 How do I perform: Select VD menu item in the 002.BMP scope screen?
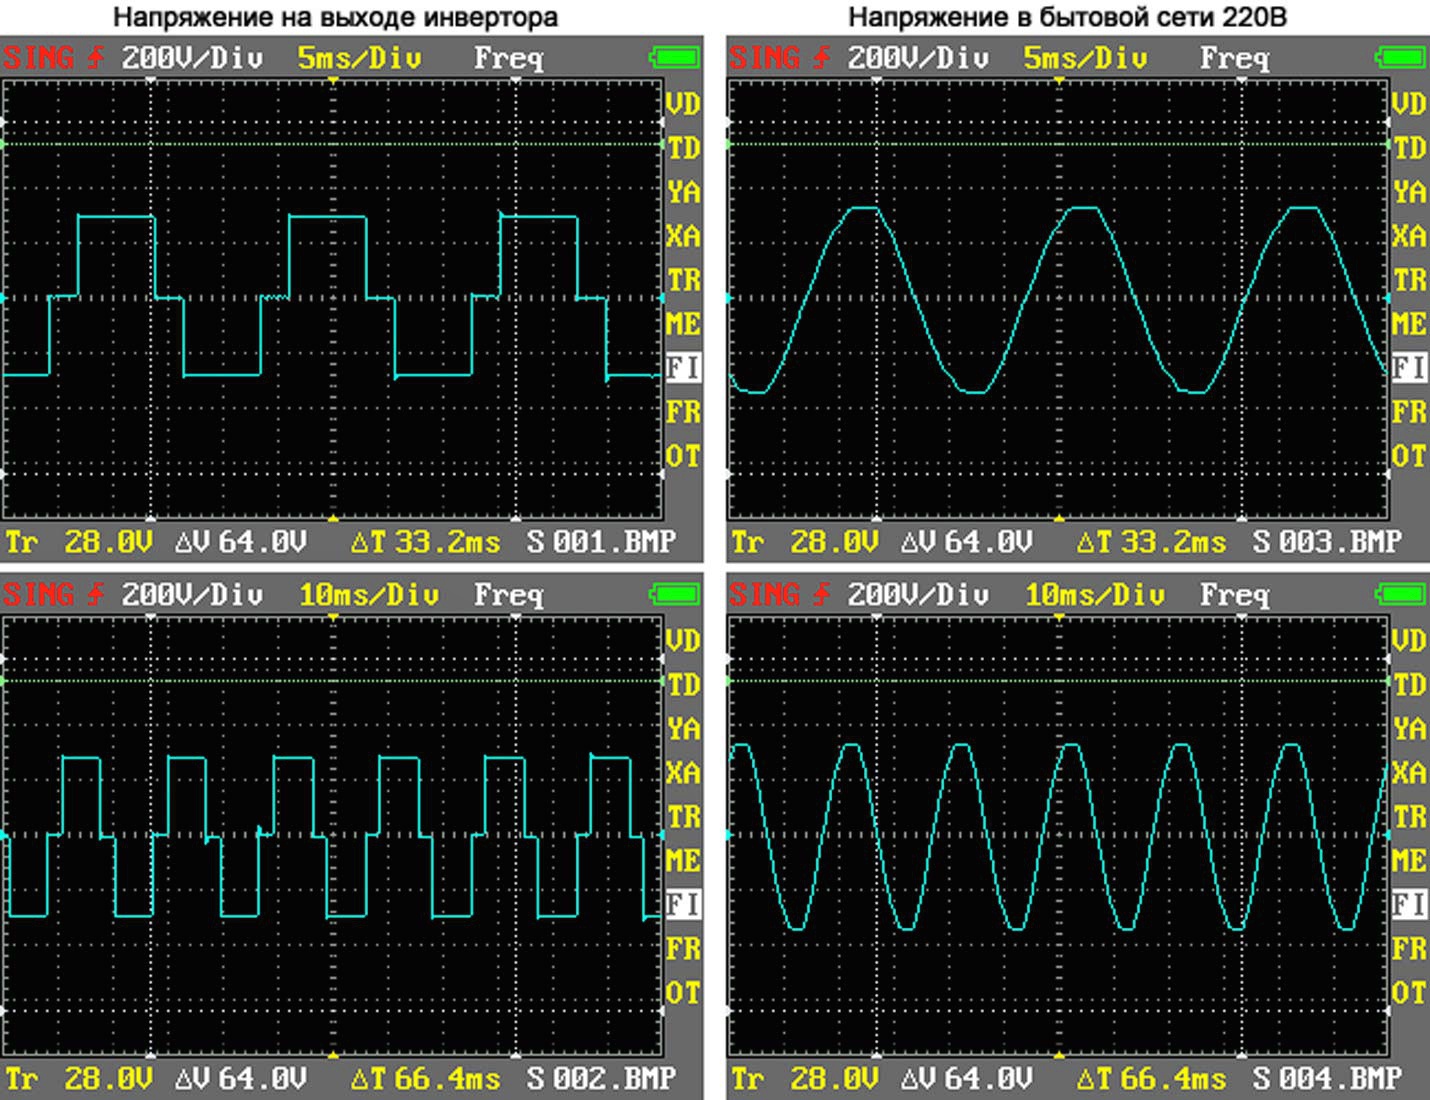click(x=683, y=641)
